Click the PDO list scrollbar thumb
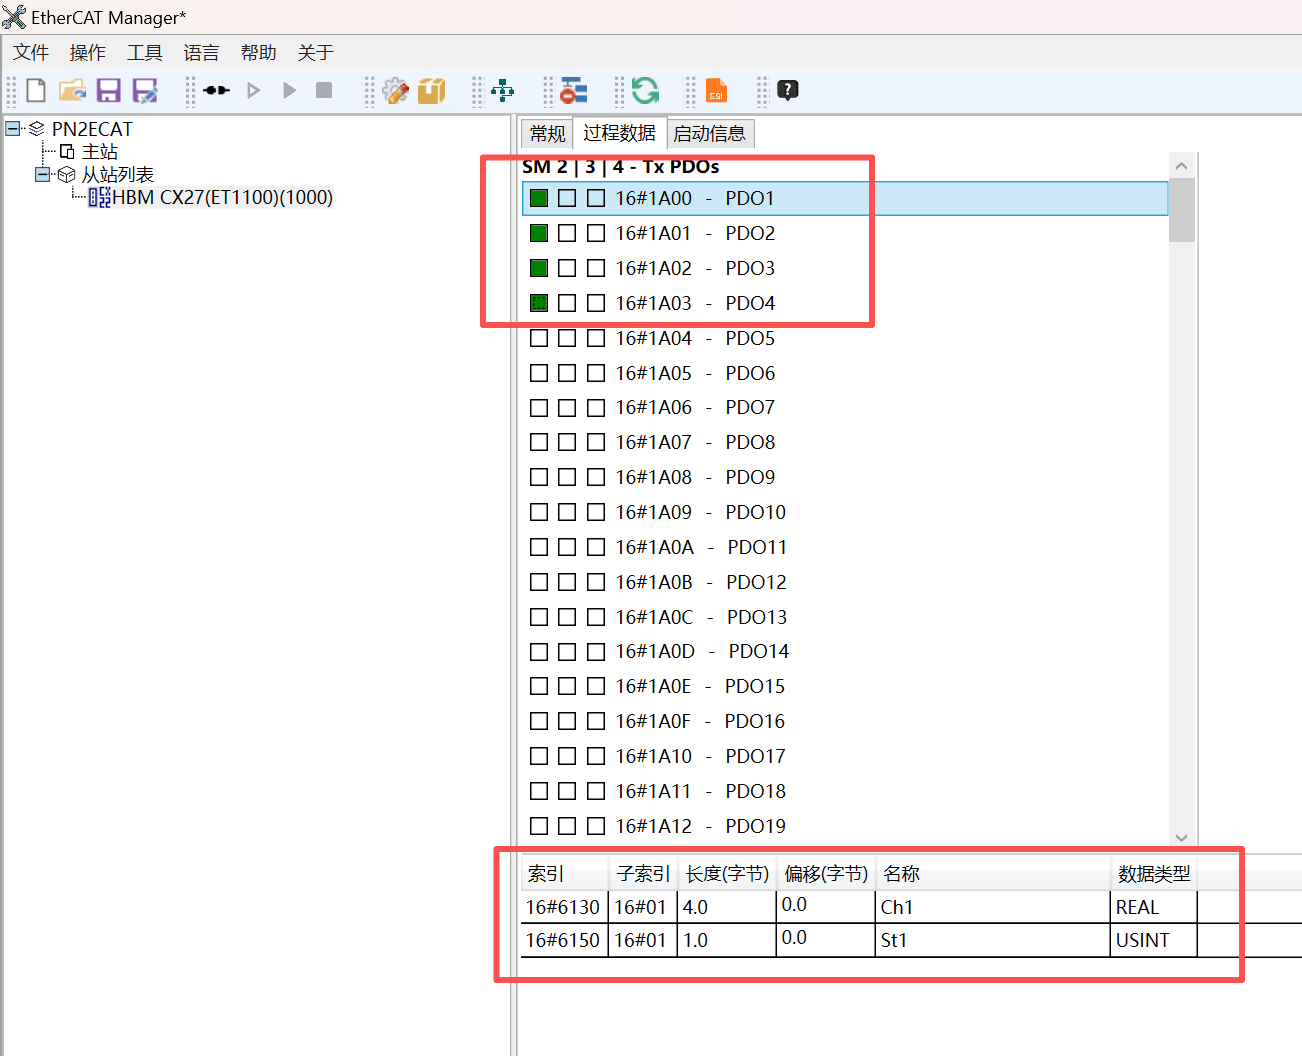Screen dimensions: 1302x1056 [x=1182, y=210]
